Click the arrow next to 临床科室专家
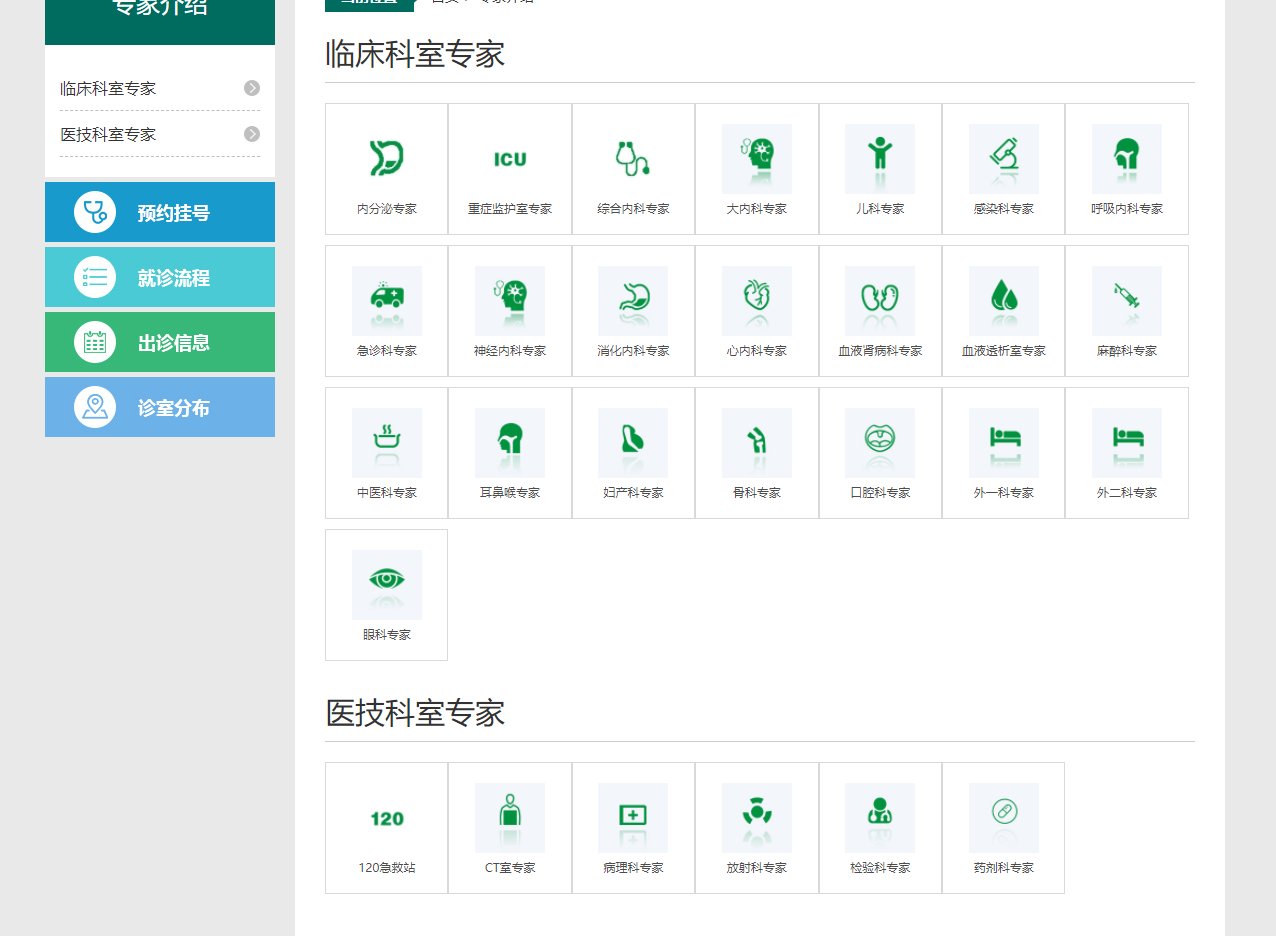The height and width of the screenshot is (936, 1276). [x=252, y=88]
